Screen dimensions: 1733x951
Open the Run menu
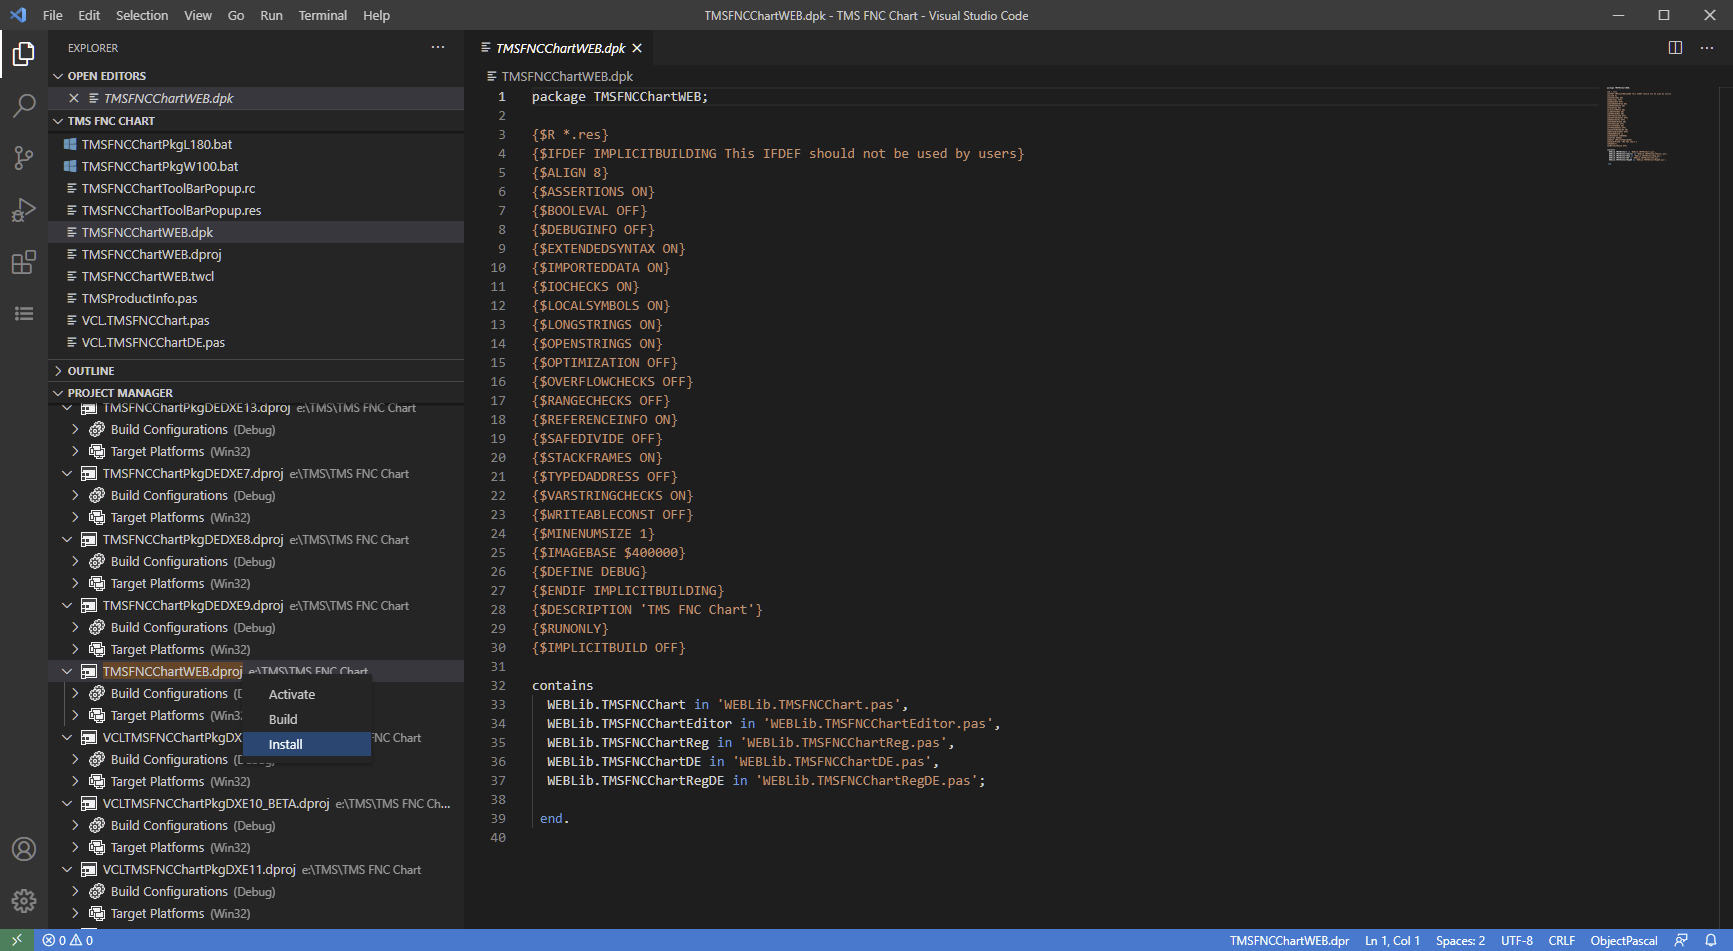point(271,15)
